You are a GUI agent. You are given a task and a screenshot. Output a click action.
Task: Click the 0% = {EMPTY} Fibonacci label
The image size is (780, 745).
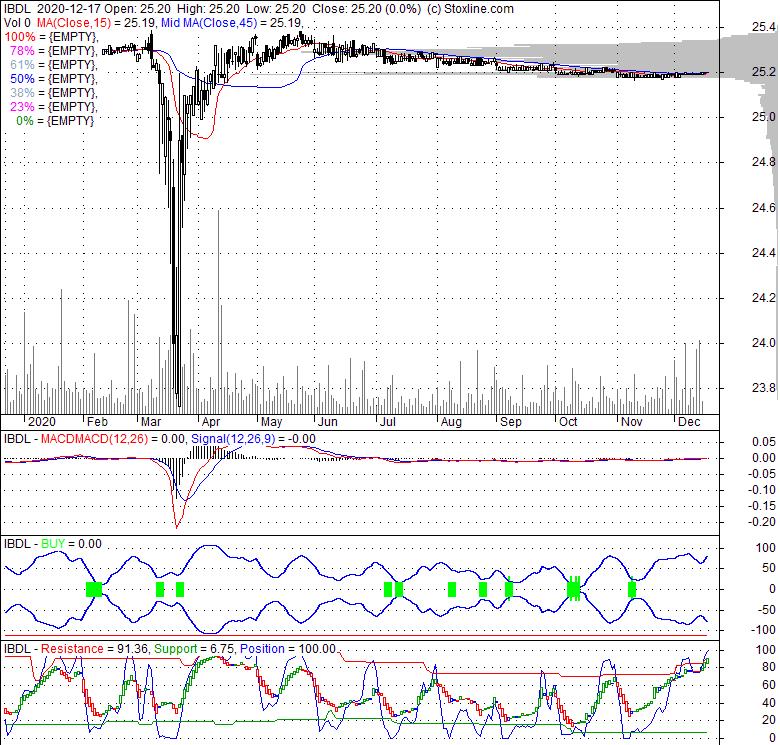click(55, 121)
